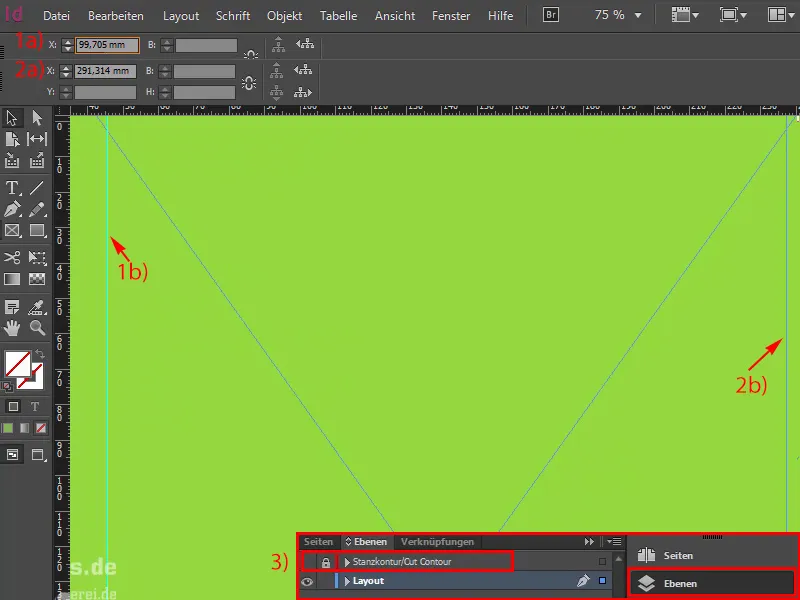Open the Datei menu
The height and width of the screenshot is (600, 800).
(56, 16)
